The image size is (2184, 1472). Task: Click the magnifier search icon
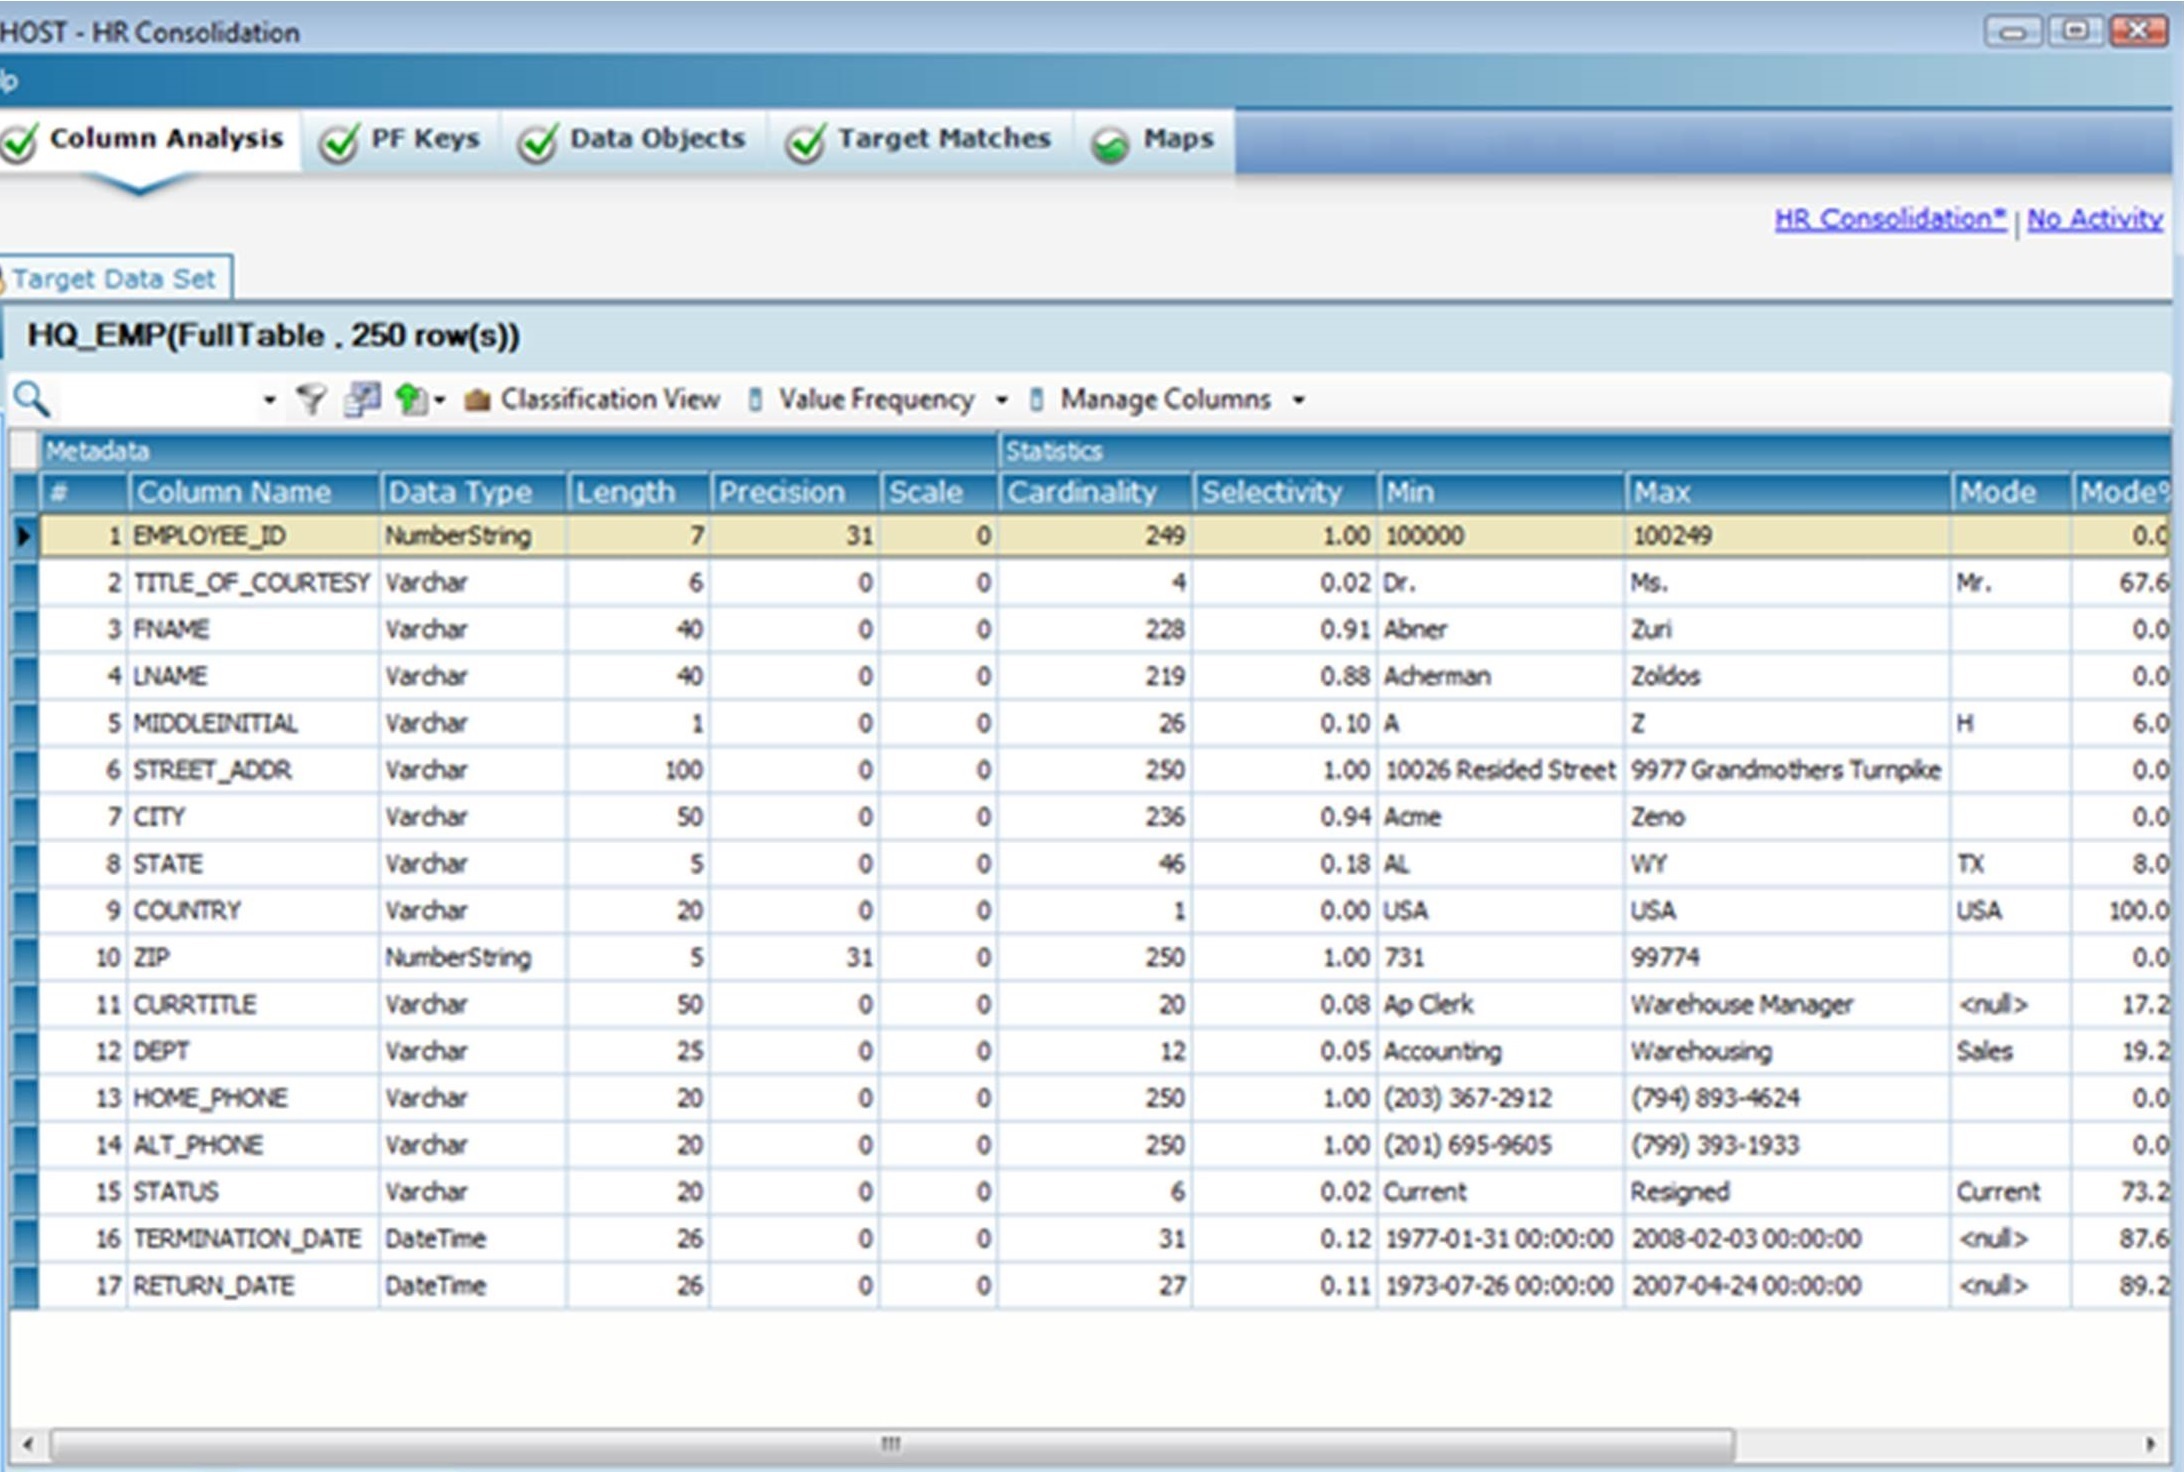31,399
